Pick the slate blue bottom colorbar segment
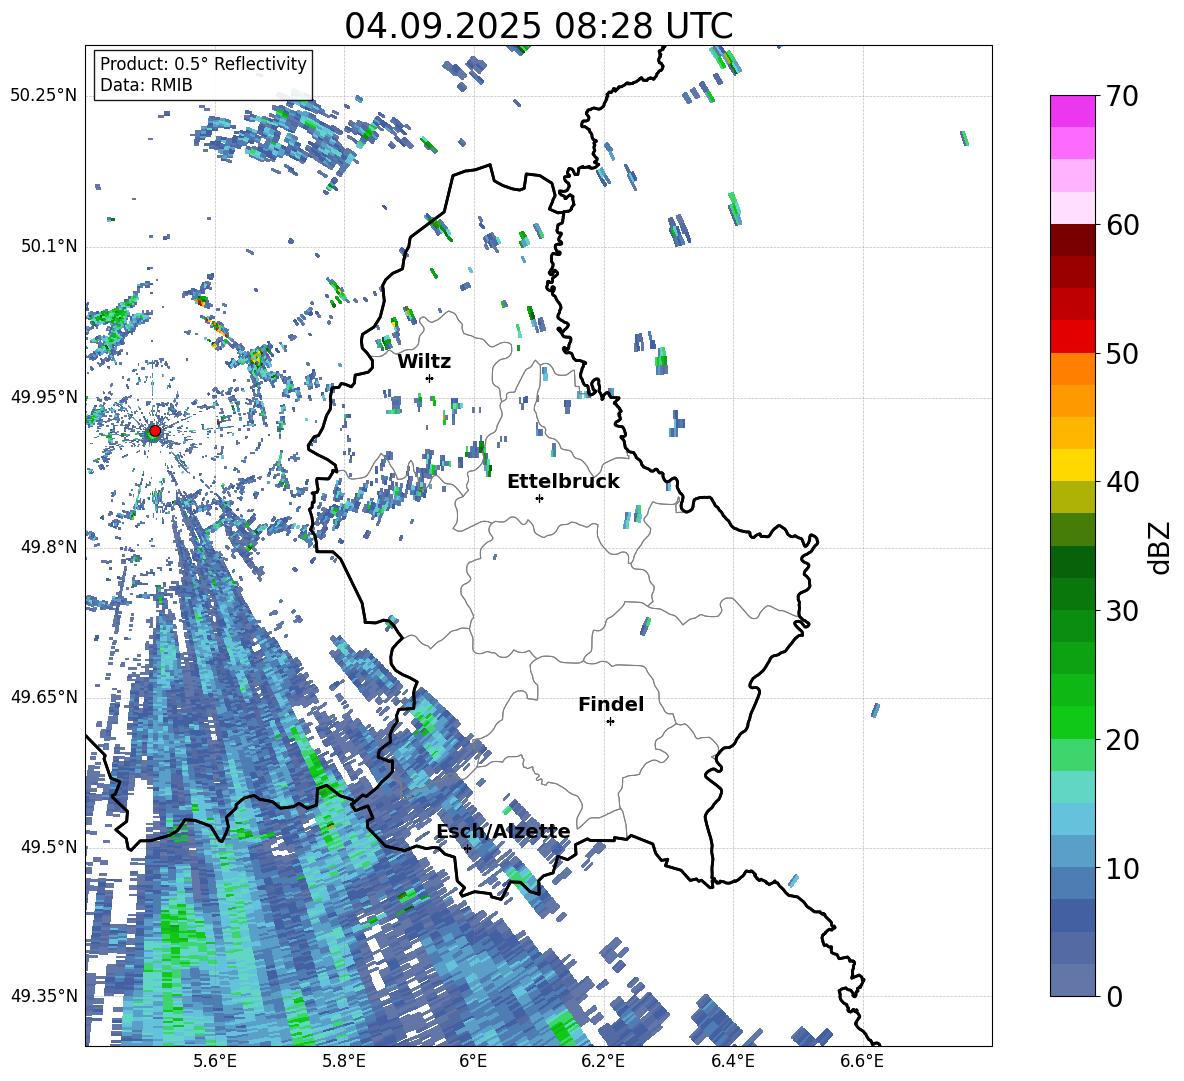1184x1081 pixels. coord(1072,980)
